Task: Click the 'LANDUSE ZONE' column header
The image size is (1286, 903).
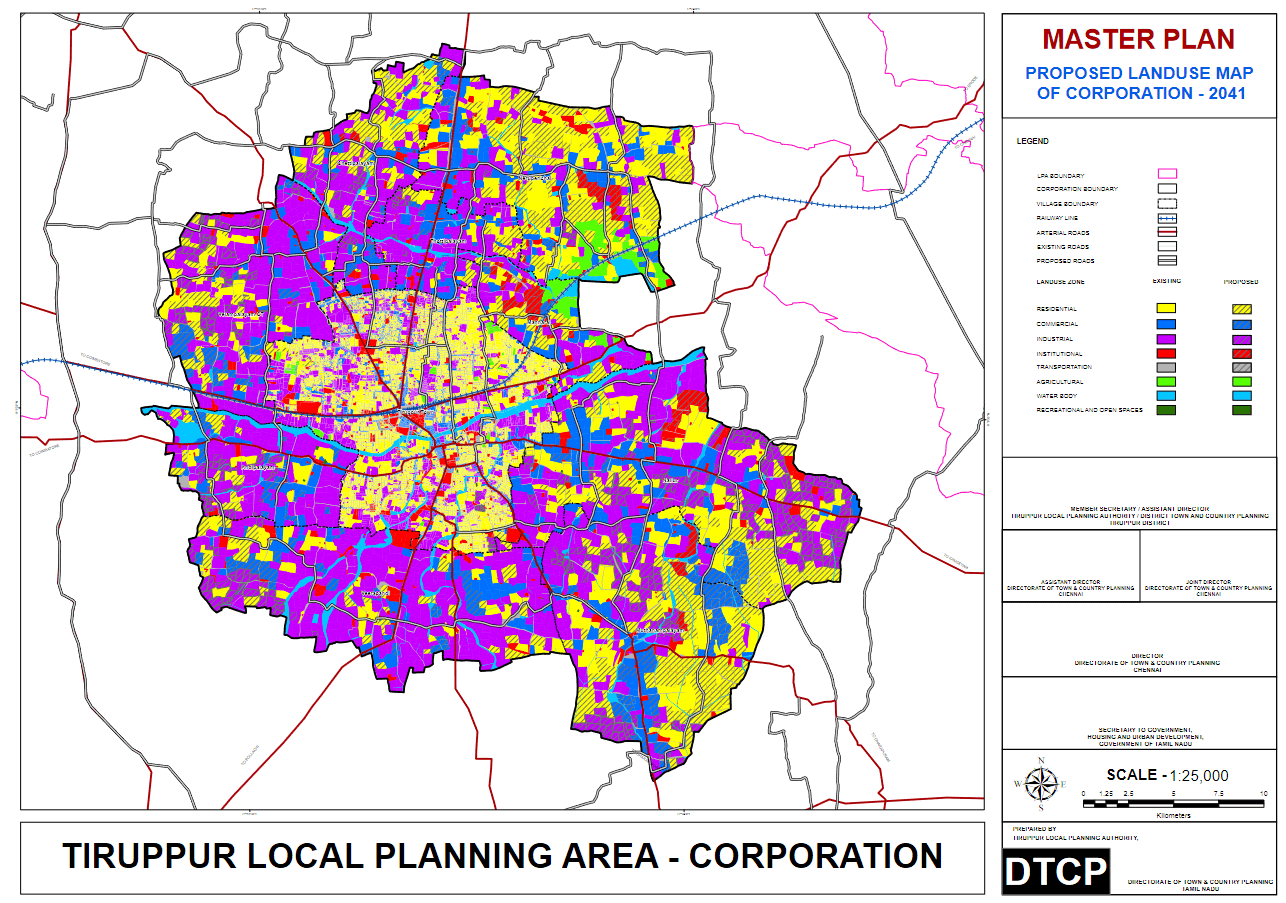Action: [1061, 282]
